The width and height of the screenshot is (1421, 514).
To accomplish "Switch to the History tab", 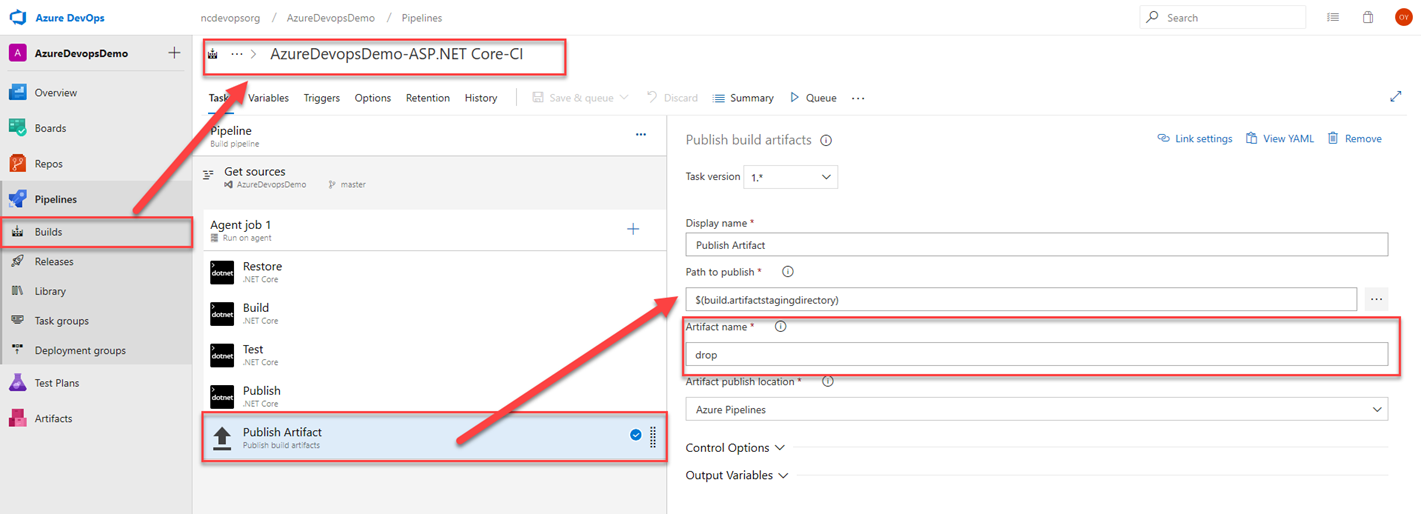I will tap(481, 98).
